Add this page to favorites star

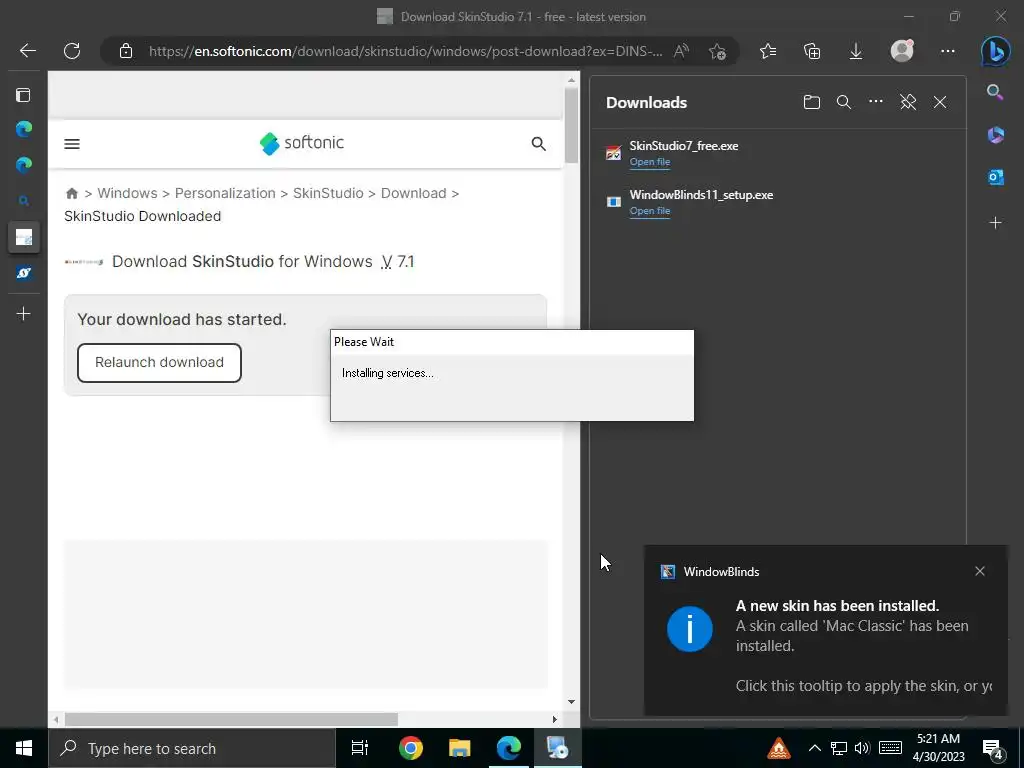(x=717, y=51)
